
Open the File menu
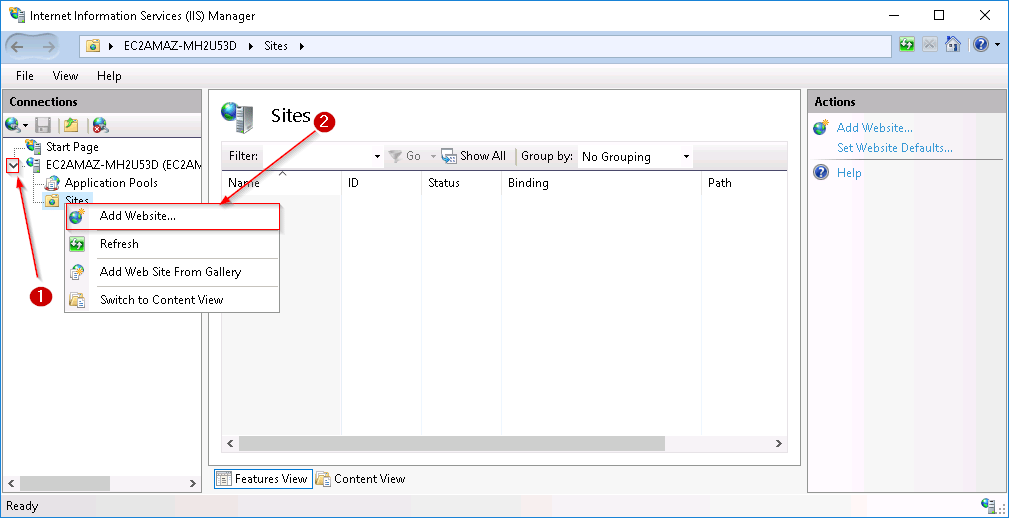[24, 76]
